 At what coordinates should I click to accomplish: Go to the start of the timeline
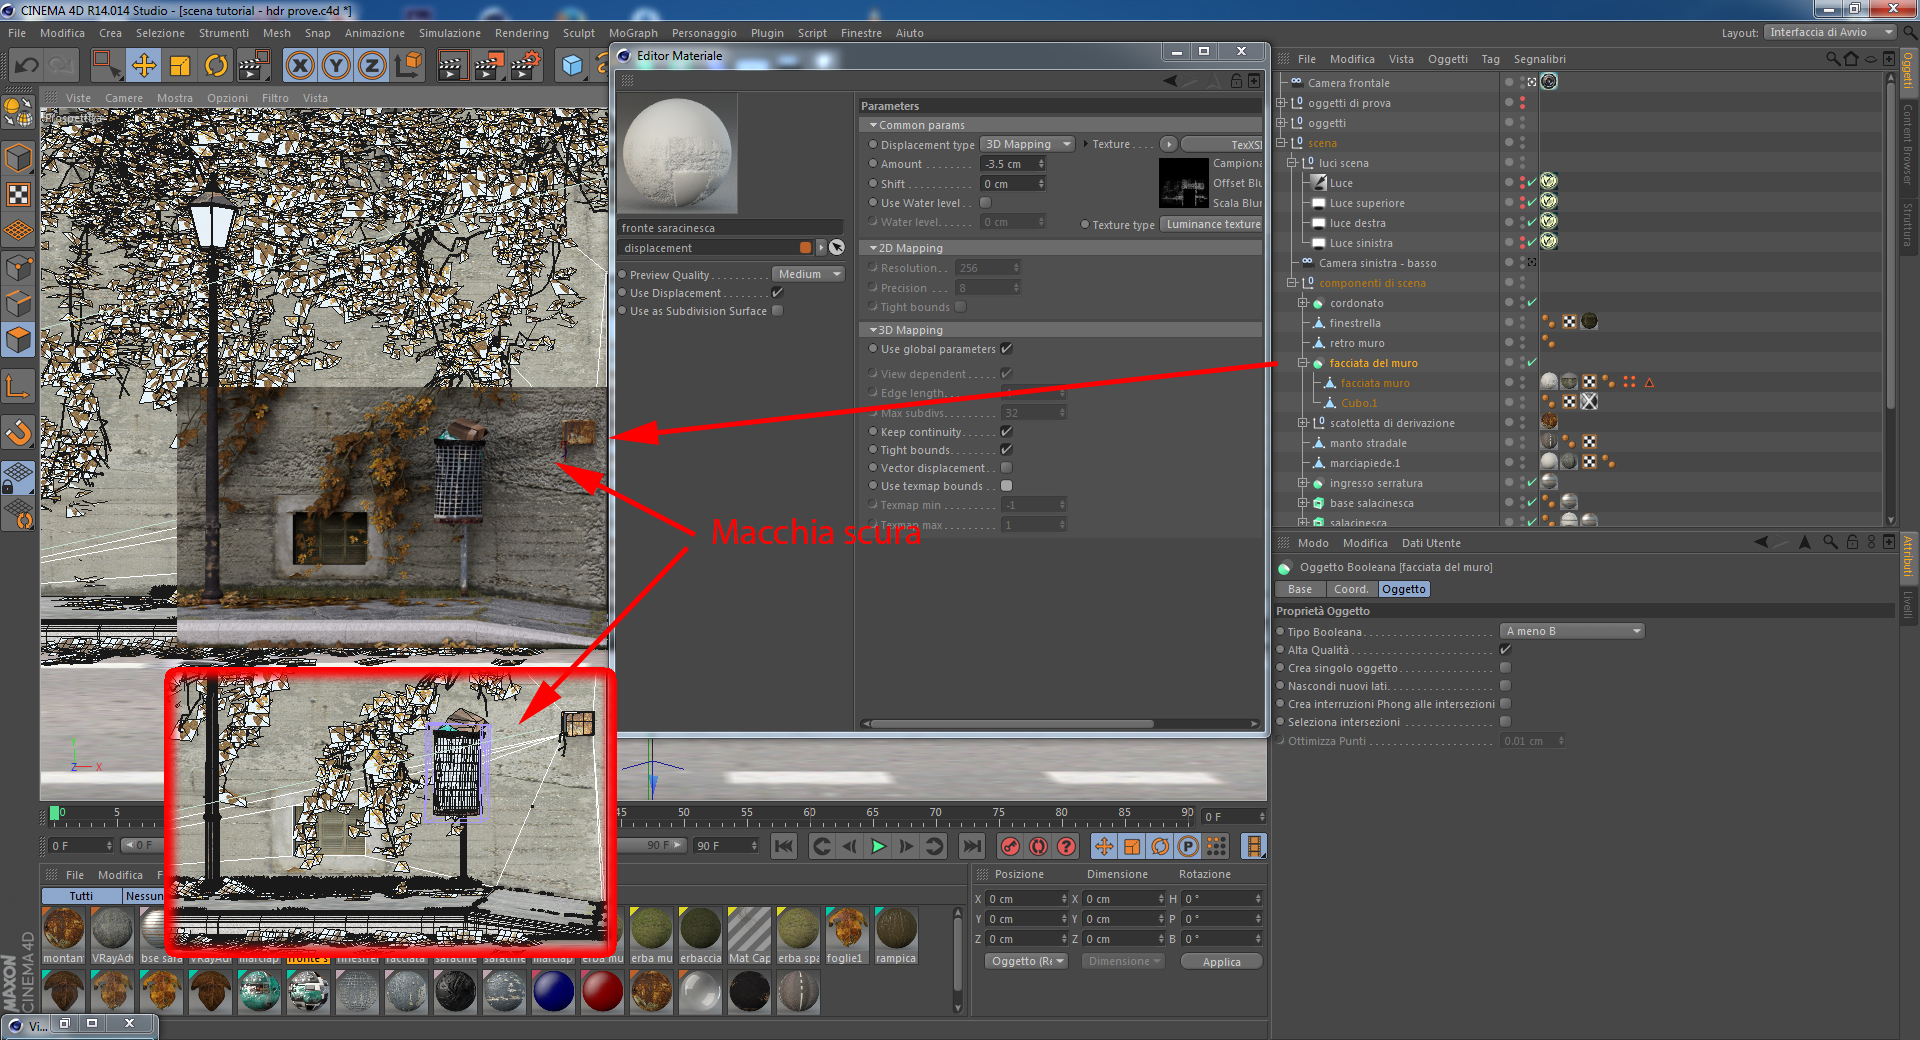pos(784,846)
